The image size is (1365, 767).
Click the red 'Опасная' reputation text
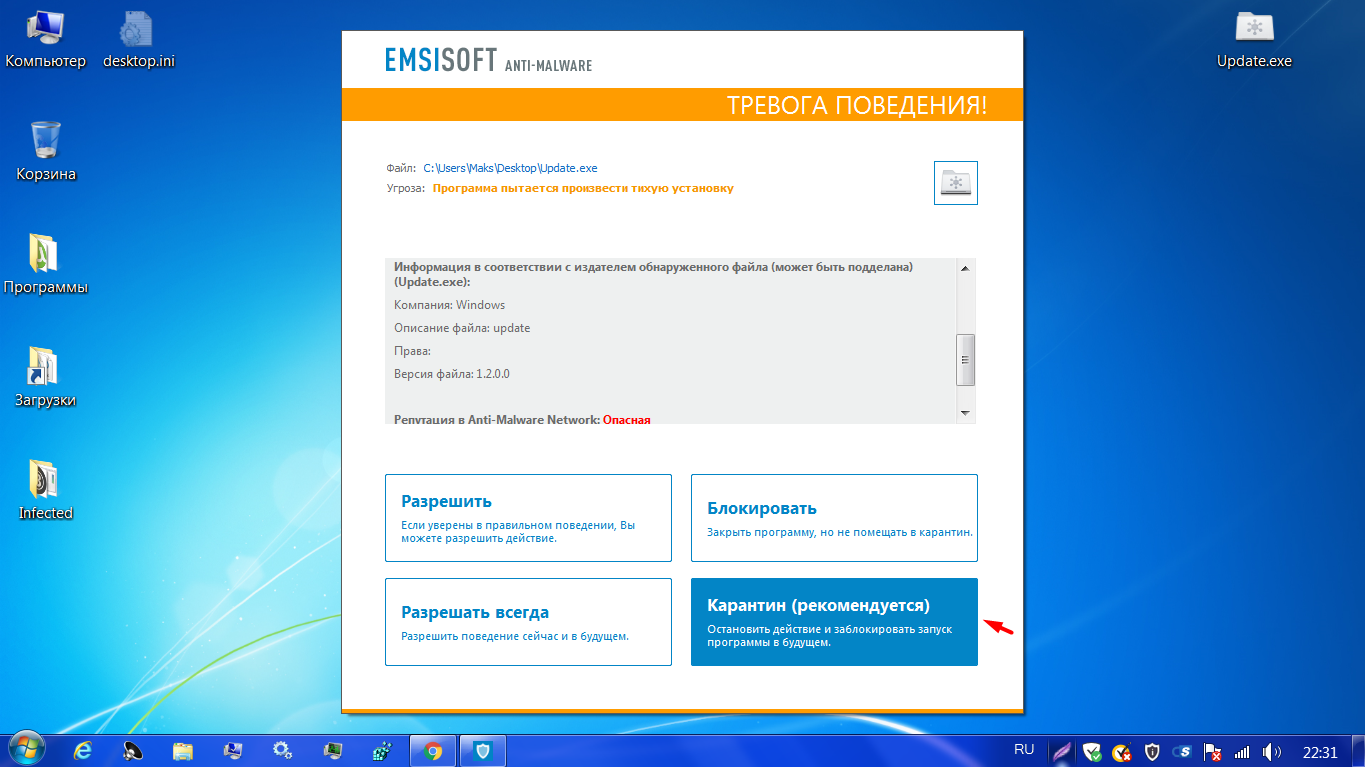[627, 420]
